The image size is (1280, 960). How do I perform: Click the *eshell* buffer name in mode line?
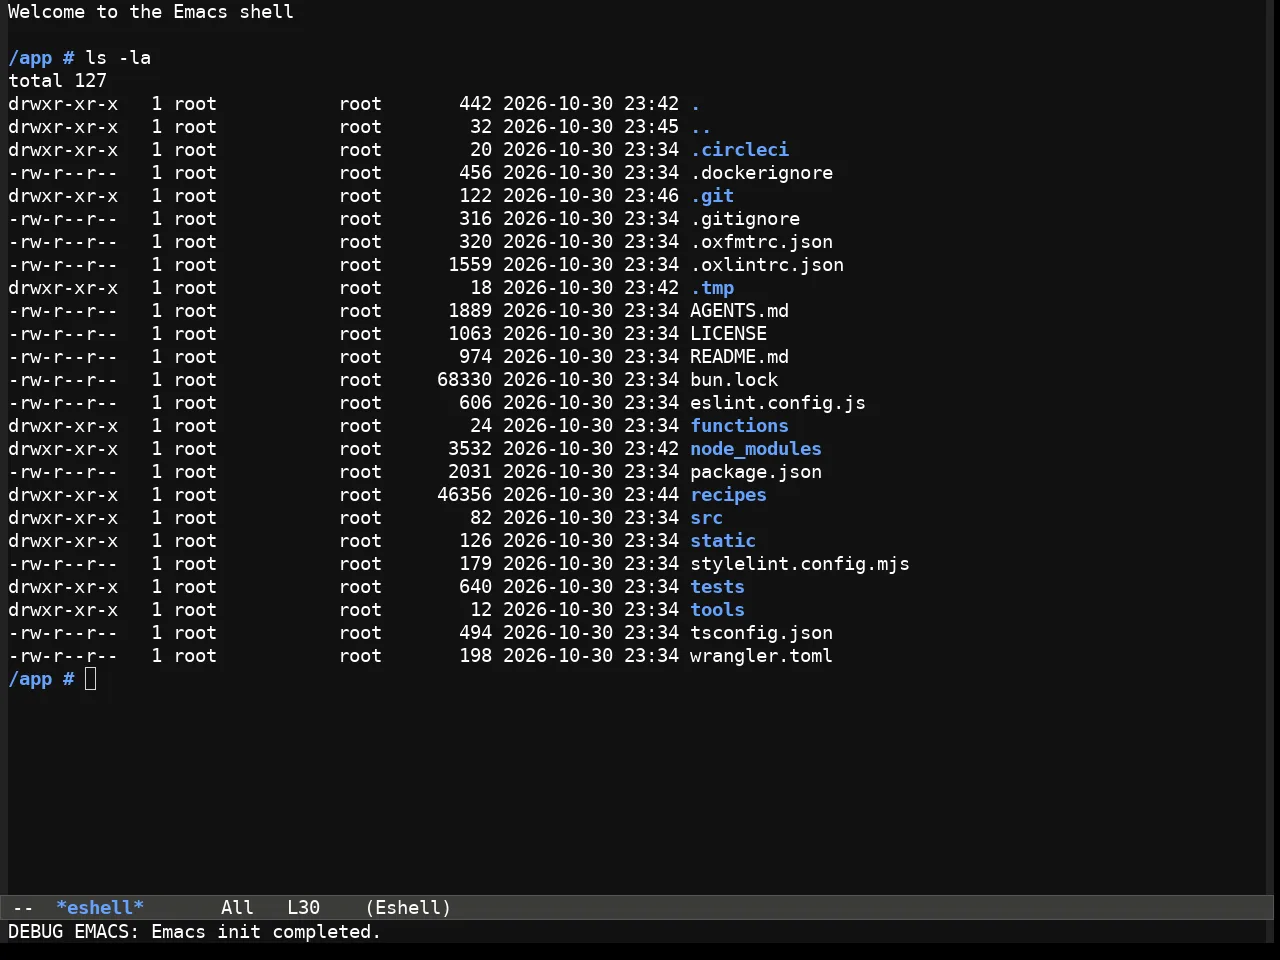point(100,908)
